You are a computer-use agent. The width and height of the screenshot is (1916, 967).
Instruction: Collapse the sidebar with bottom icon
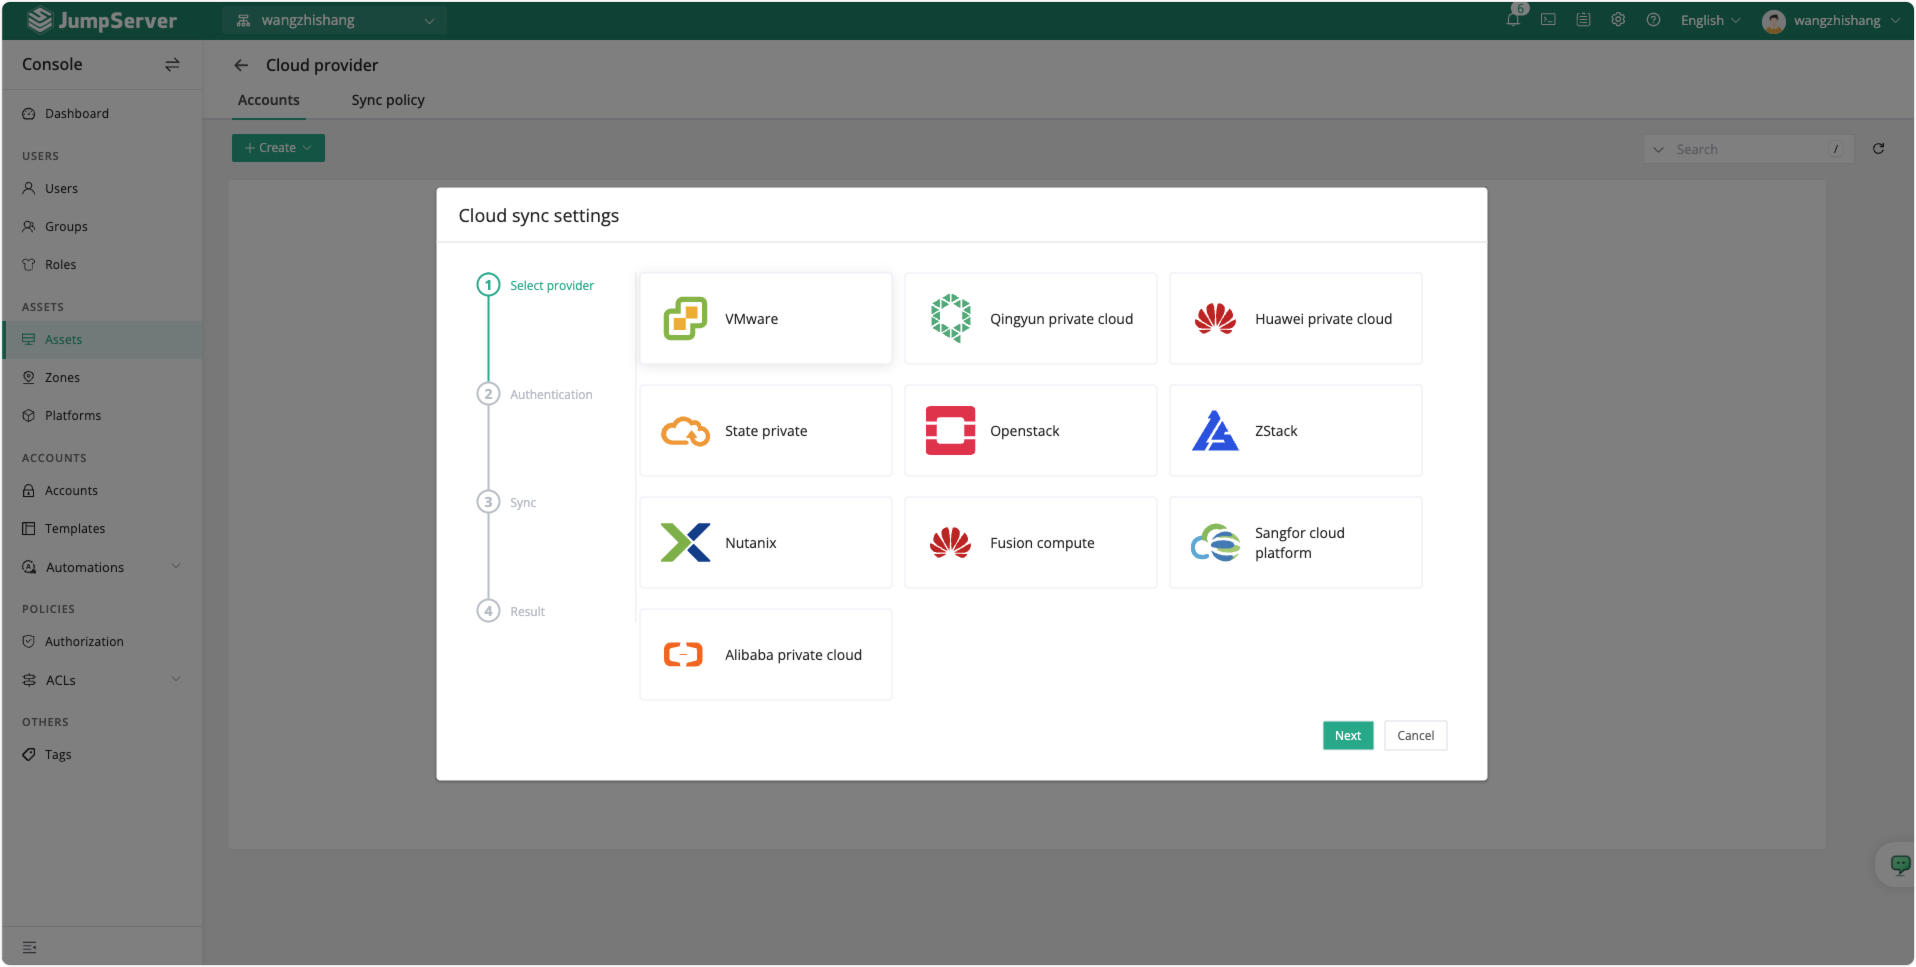click(29, 947)
